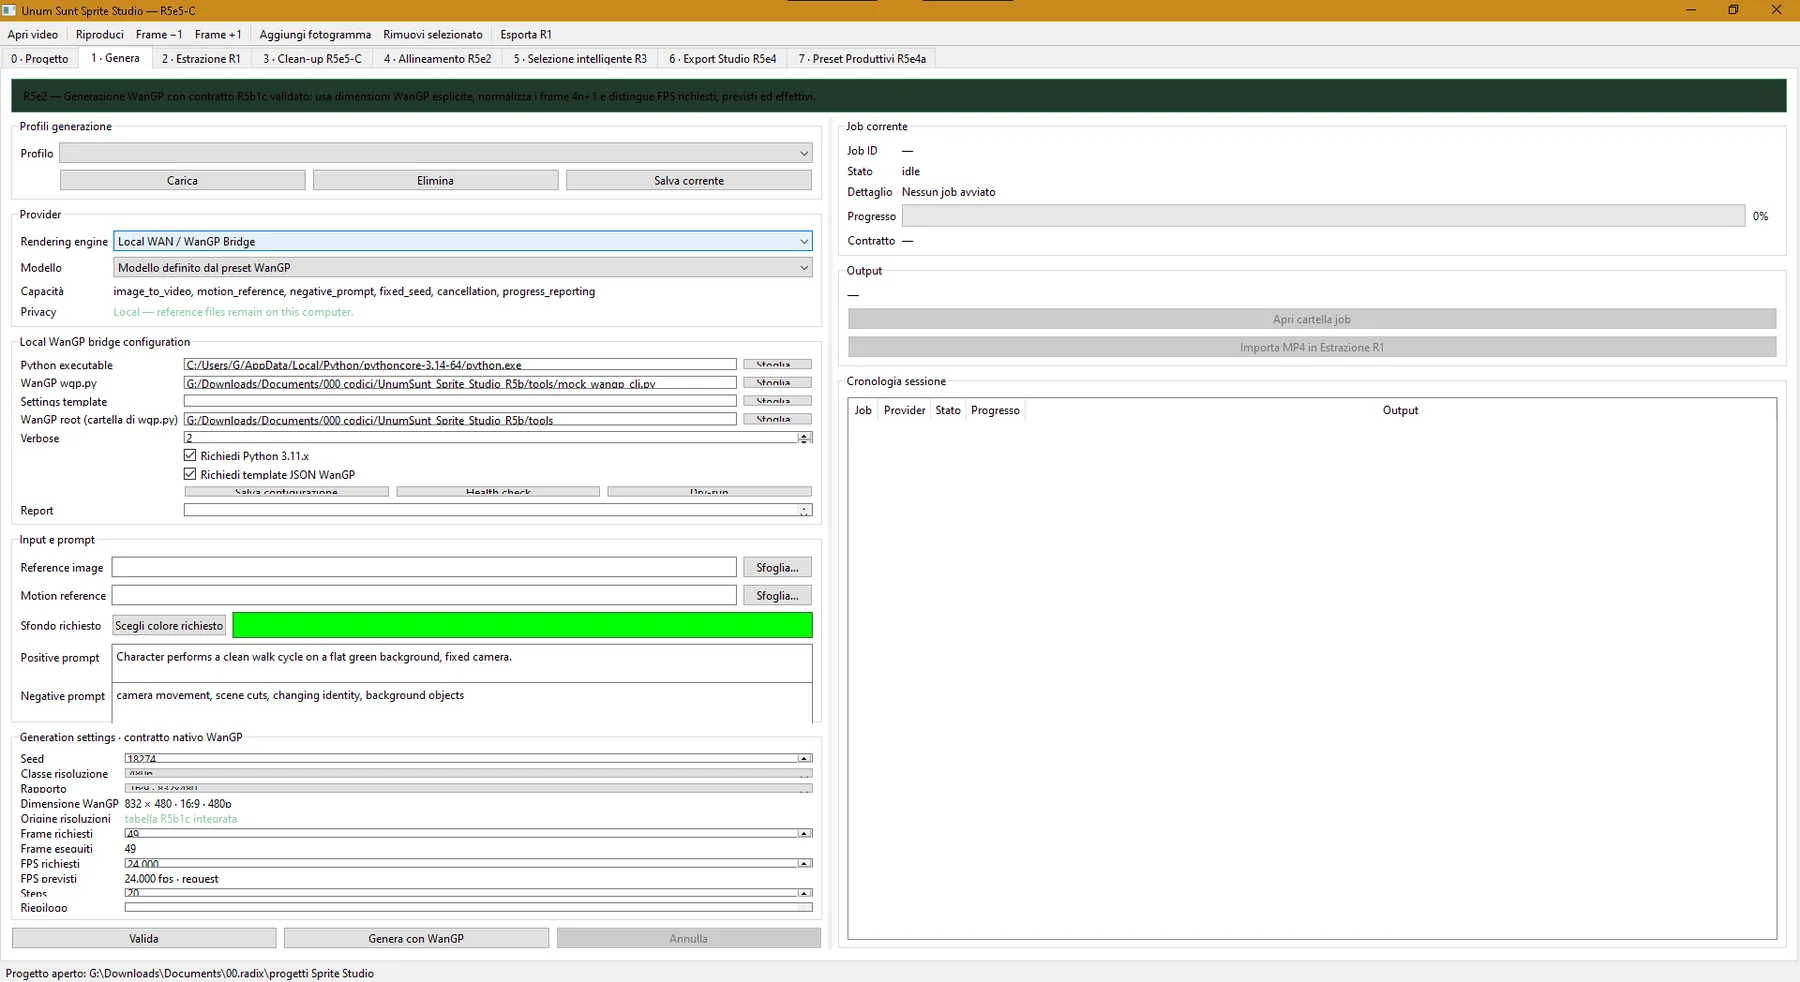Click the Reference image input field
The image size is (1800, 982).
click(424, 567)
